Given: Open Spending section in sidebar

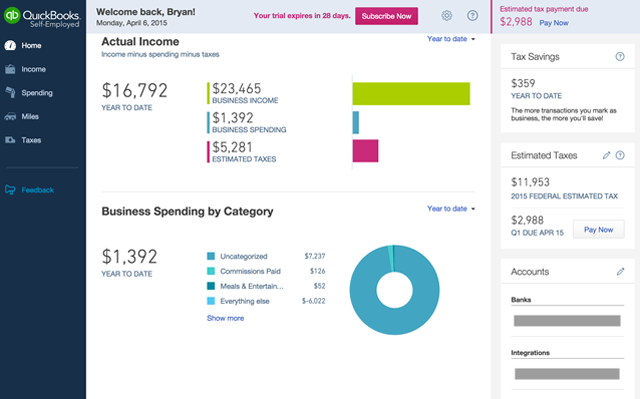Looking at the screenshot, I should pyautogui.click(x=37, y=93).
